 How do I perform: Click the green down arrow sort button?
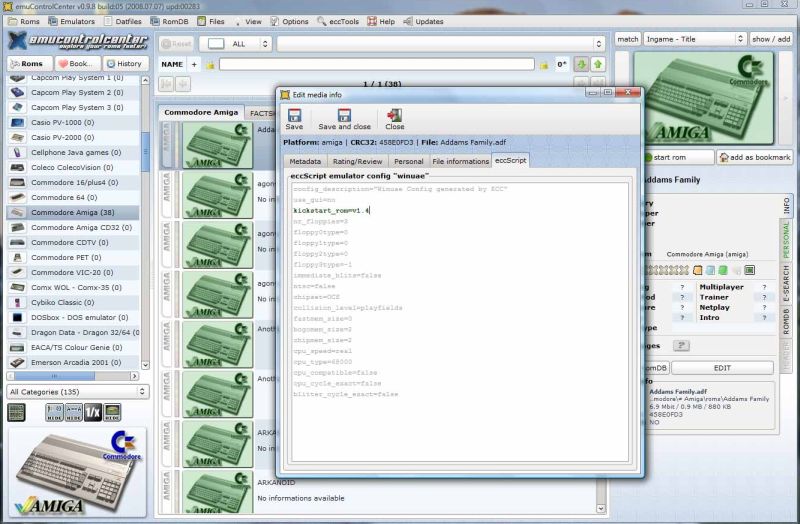(581, 64)
